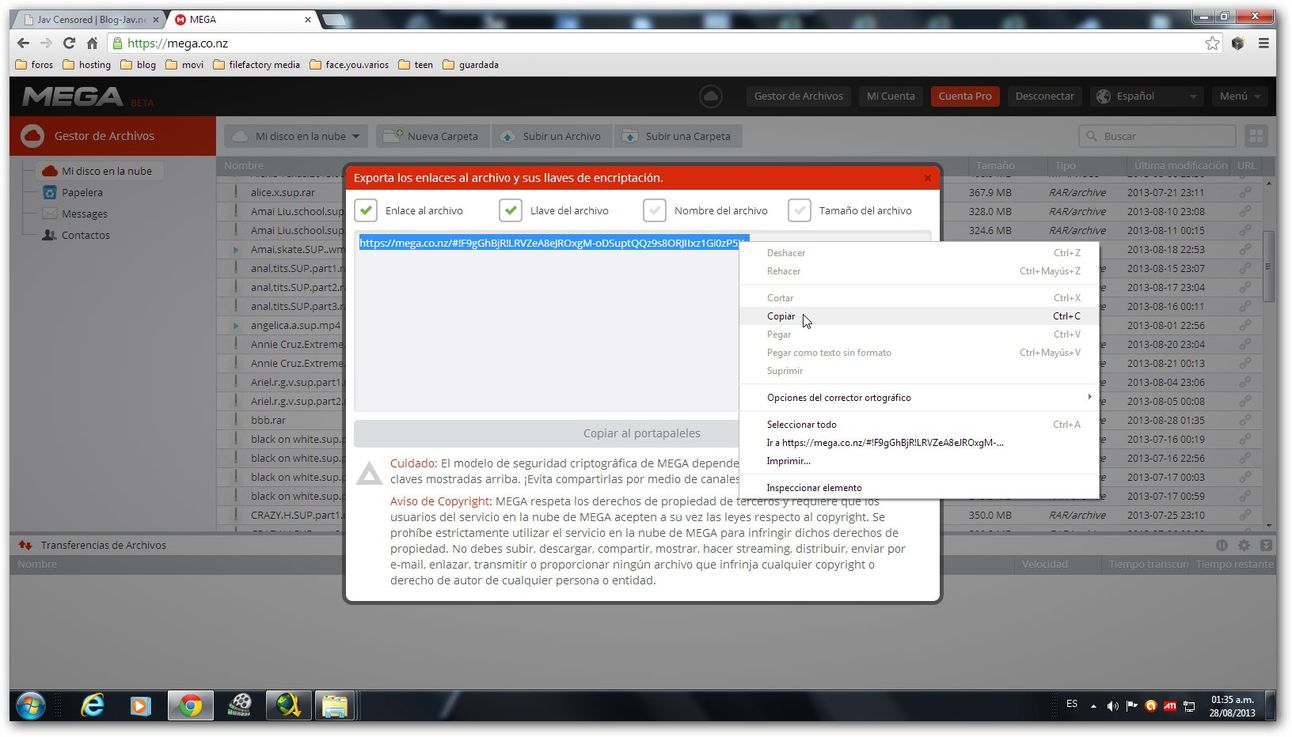Click the Buscar search field
The image size is (1292, 737).
pyautogui.click(x=1157, y=136)
